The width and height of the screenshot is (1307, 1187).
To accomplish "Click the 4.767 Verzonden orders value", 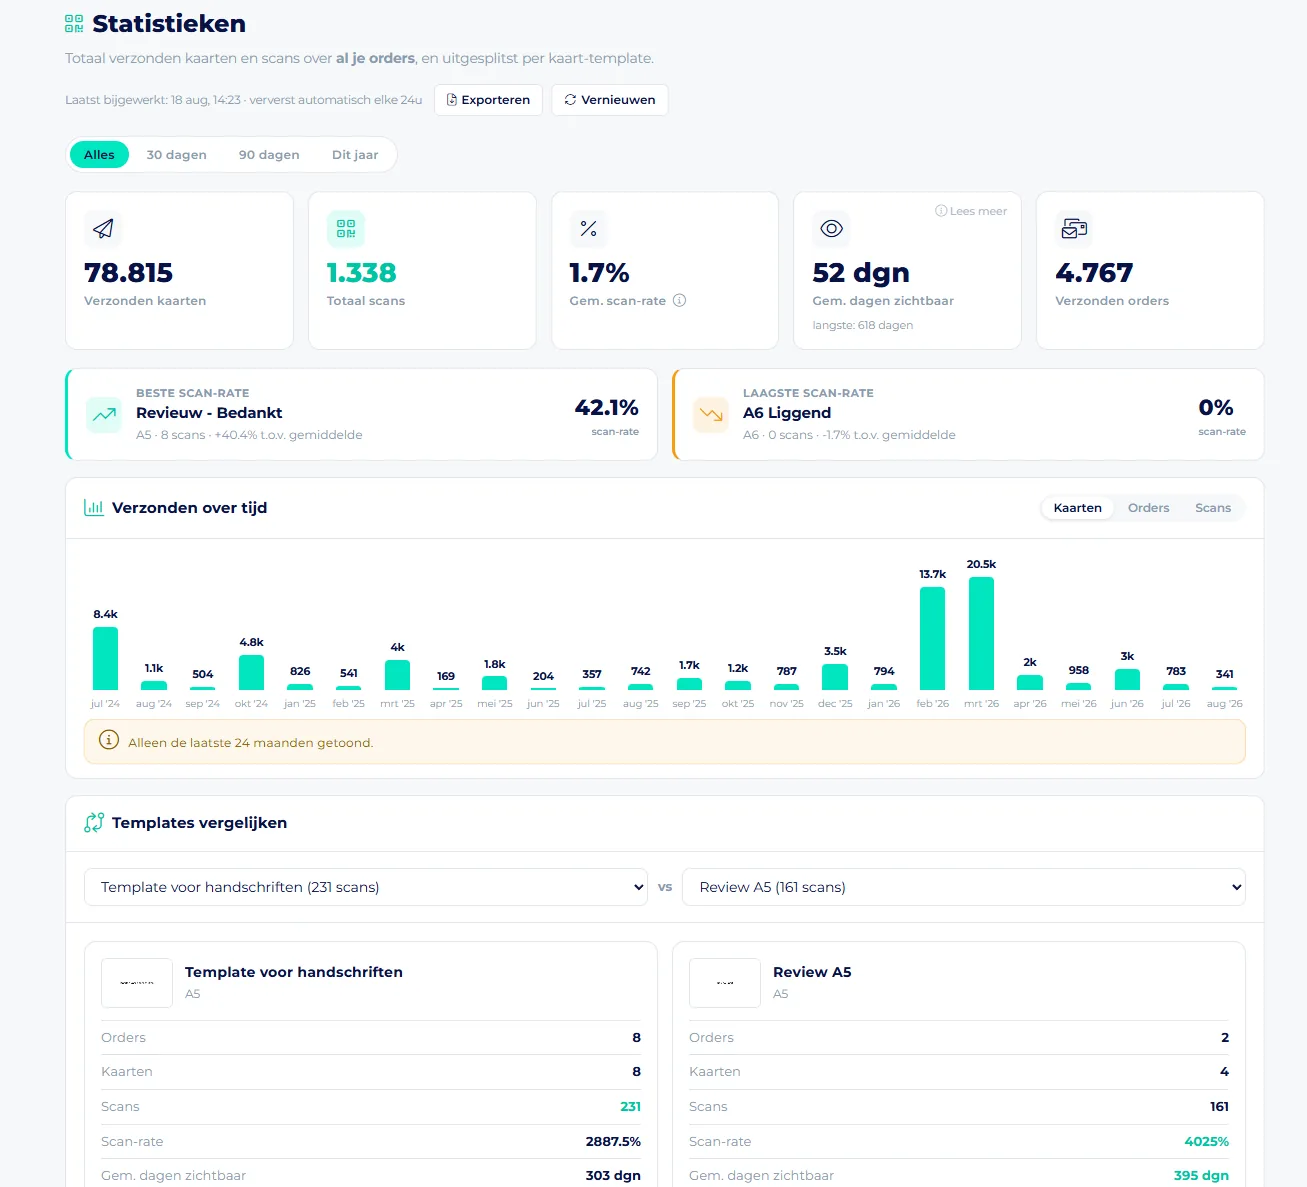I will [1094, 273].
